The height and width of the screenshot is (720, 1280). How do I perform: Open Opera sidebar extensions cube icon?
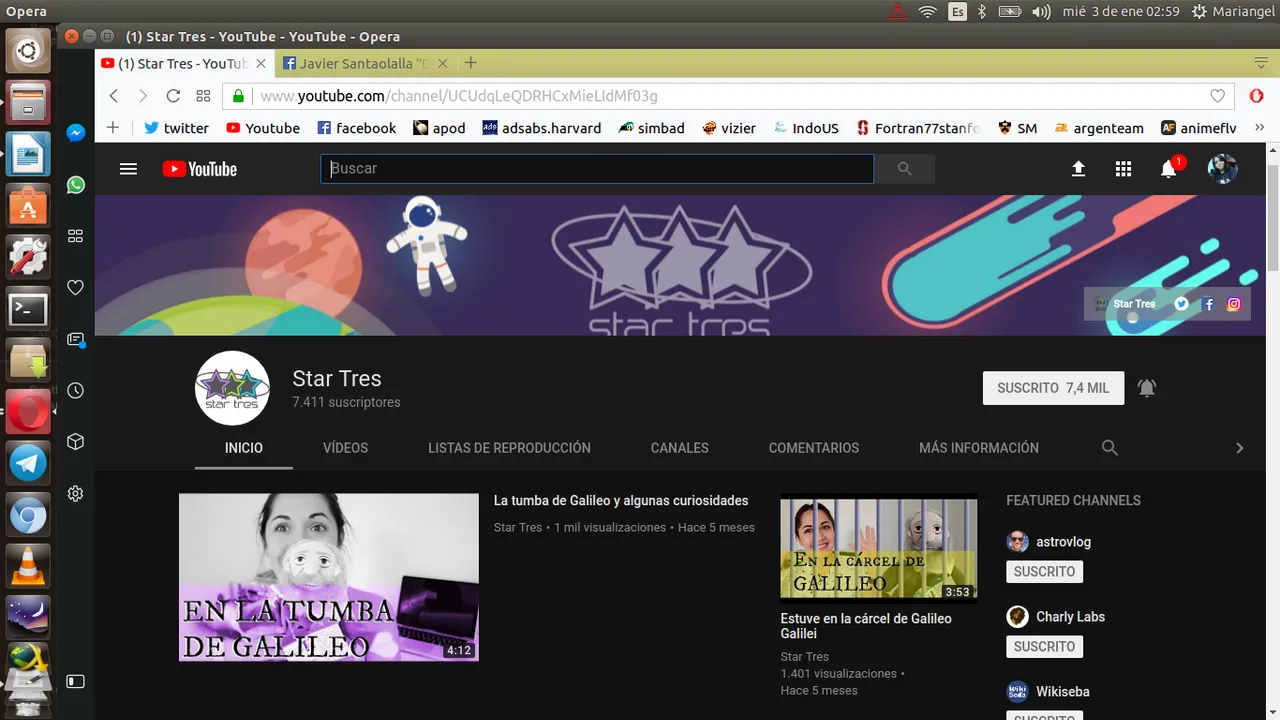(75, 441)
